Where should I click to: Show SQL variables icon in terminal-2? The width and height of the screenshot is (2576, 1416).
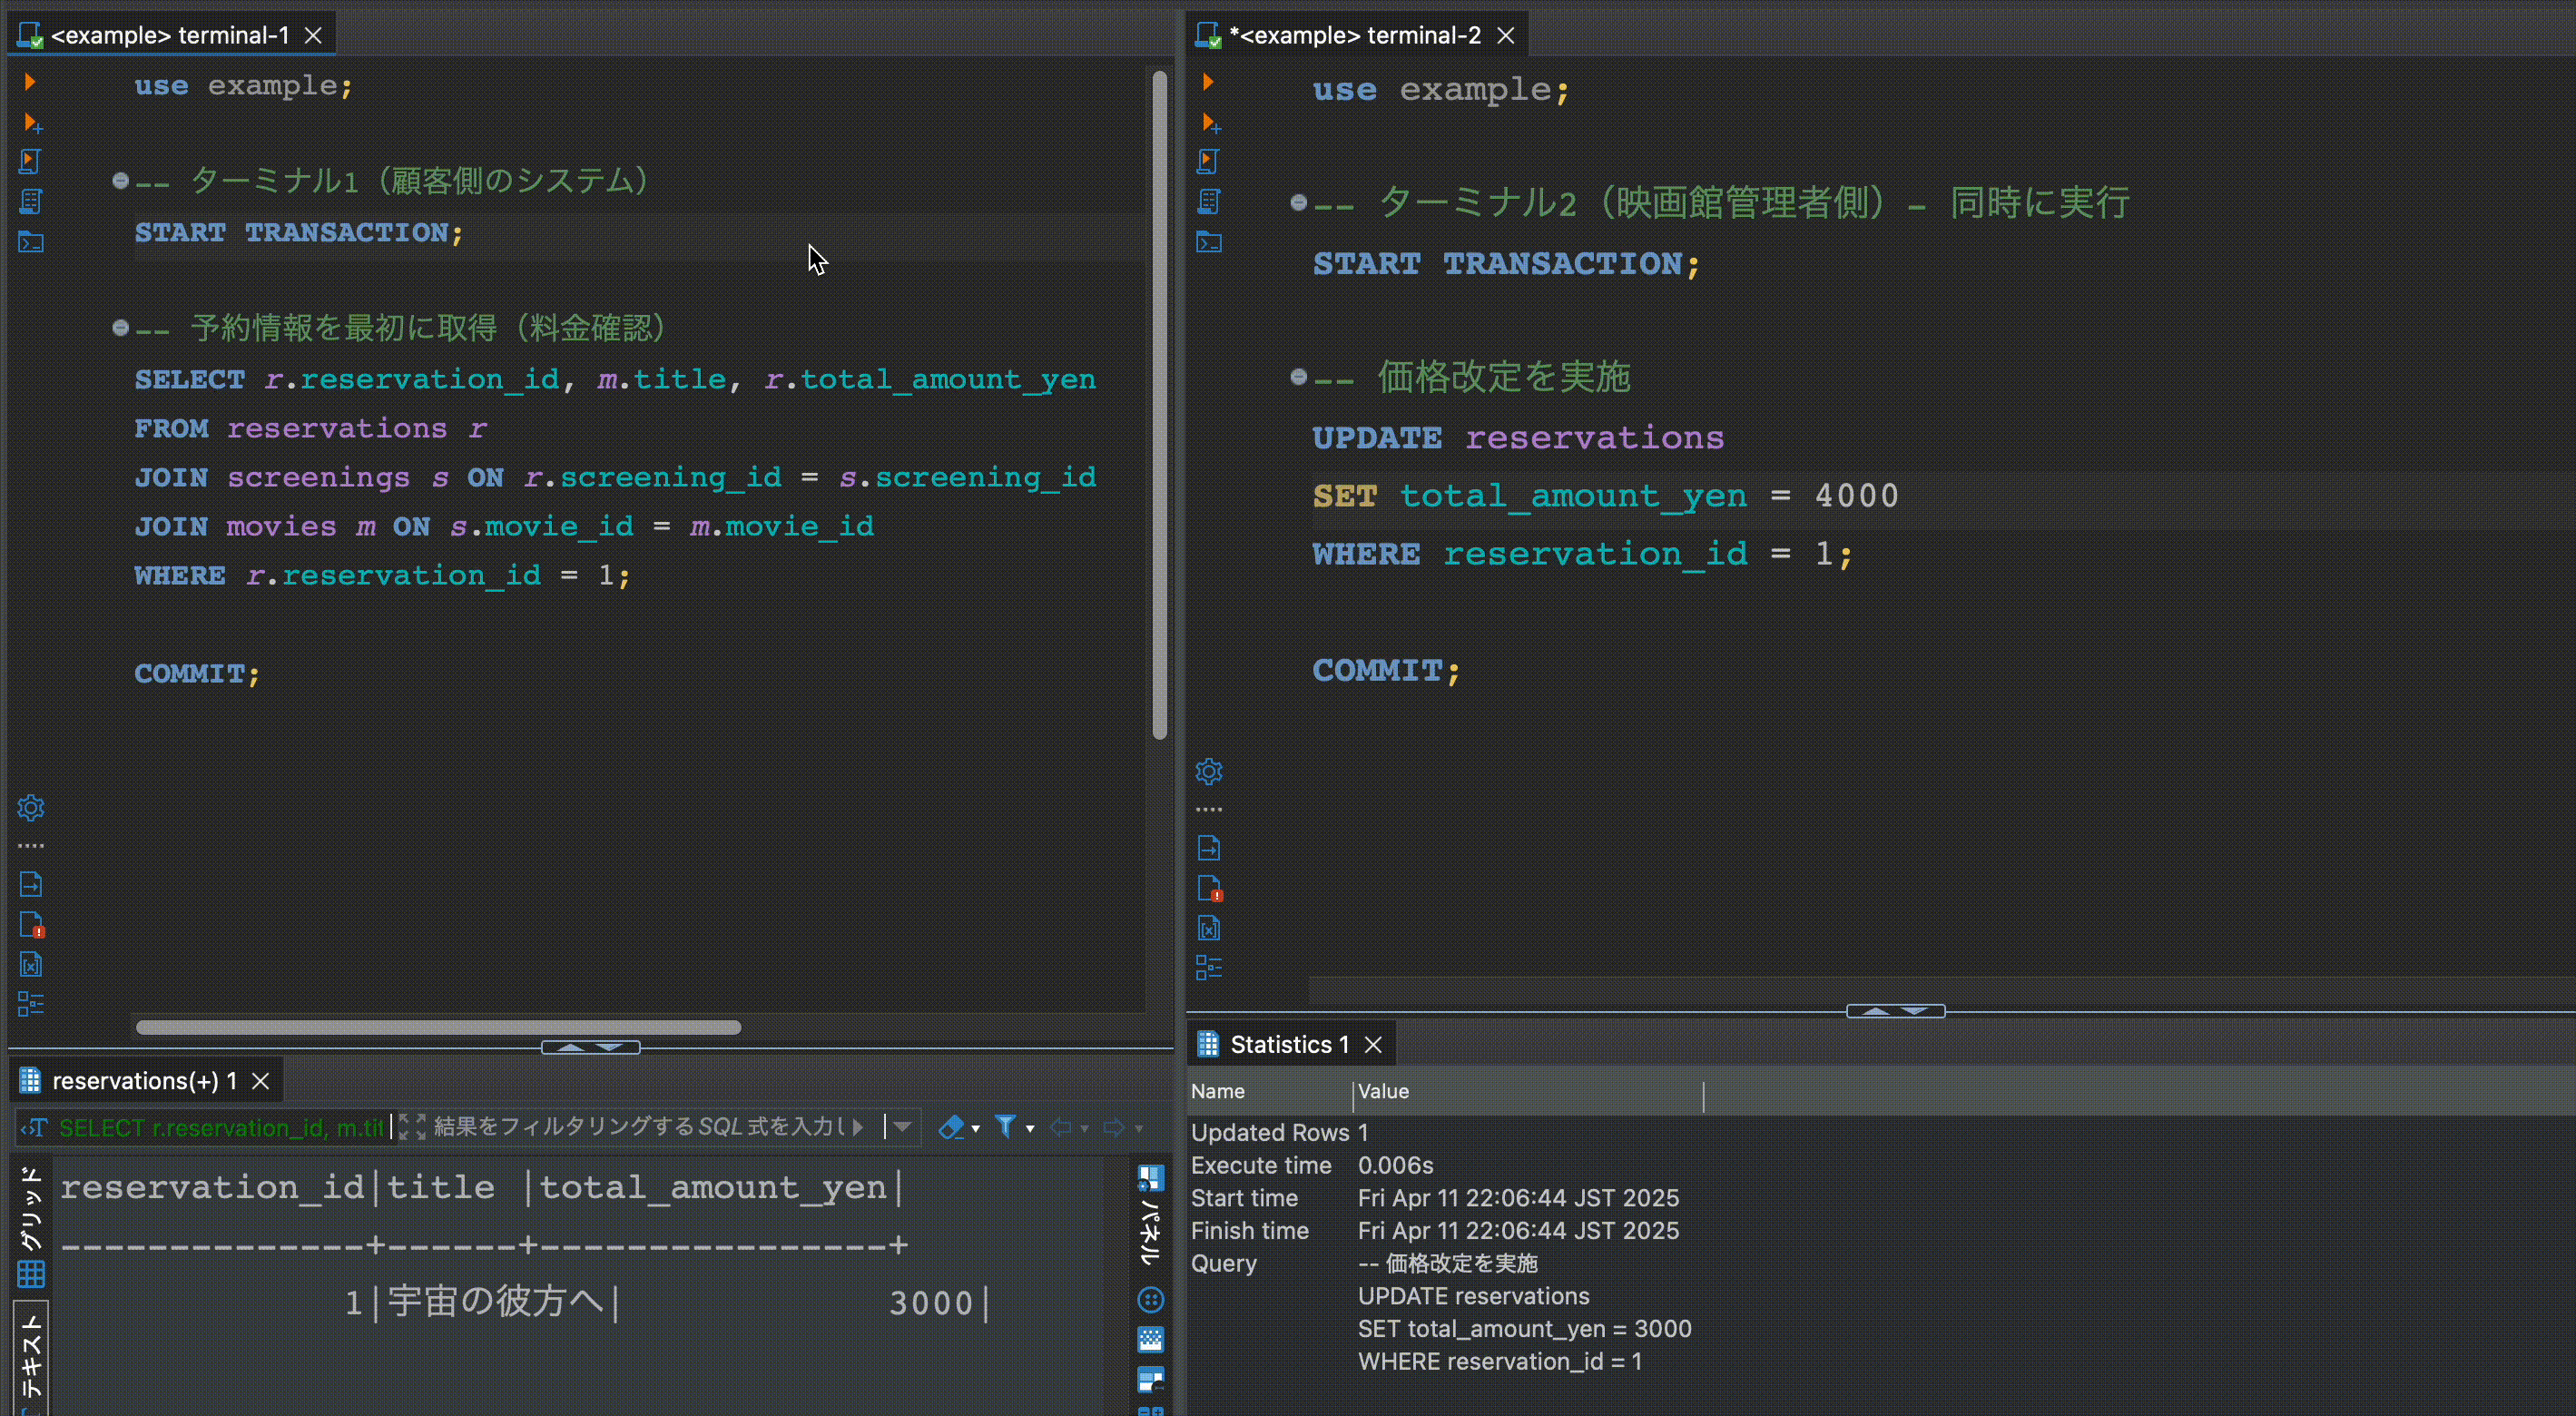pos(1209,928)
